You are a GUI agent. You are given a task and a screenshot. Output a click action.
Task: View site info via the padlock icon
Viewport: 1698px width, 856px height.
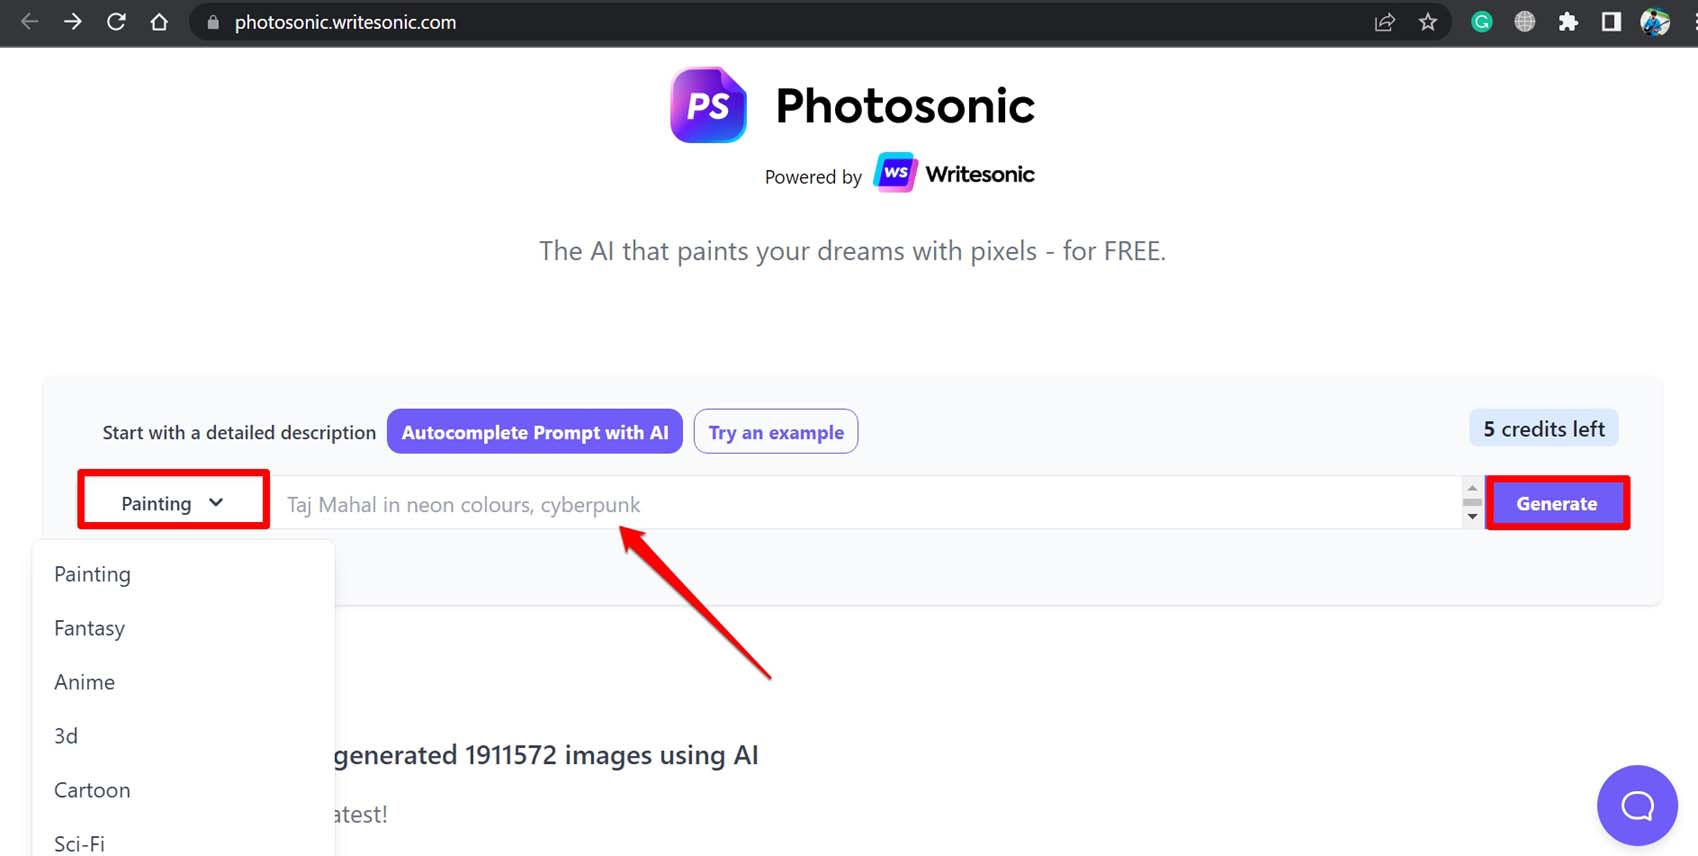(212, 22)
